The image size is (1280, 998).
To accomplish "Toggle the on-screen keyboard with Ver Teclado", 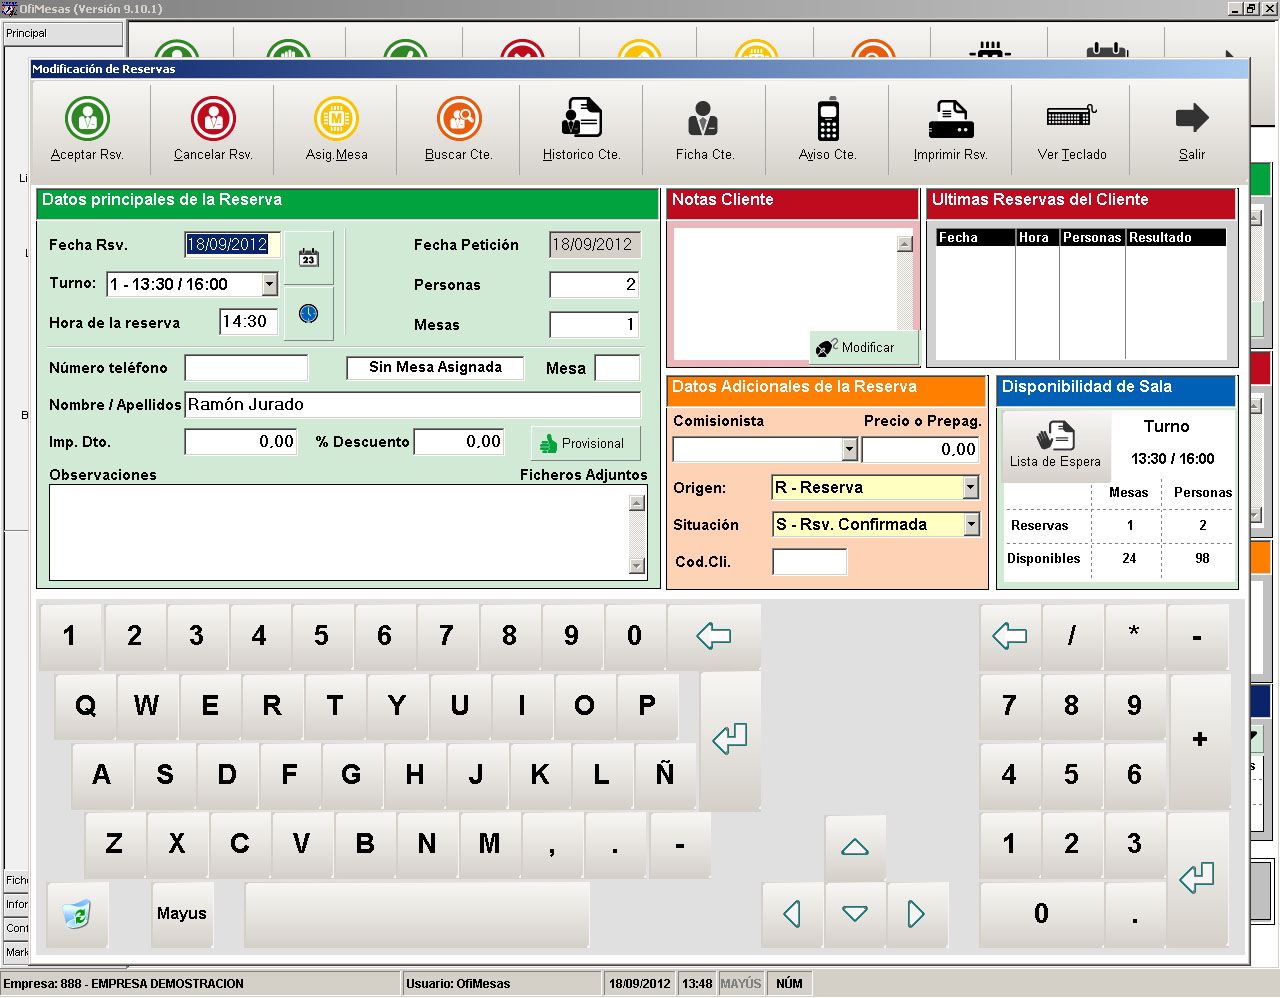I will (1072, 128).
